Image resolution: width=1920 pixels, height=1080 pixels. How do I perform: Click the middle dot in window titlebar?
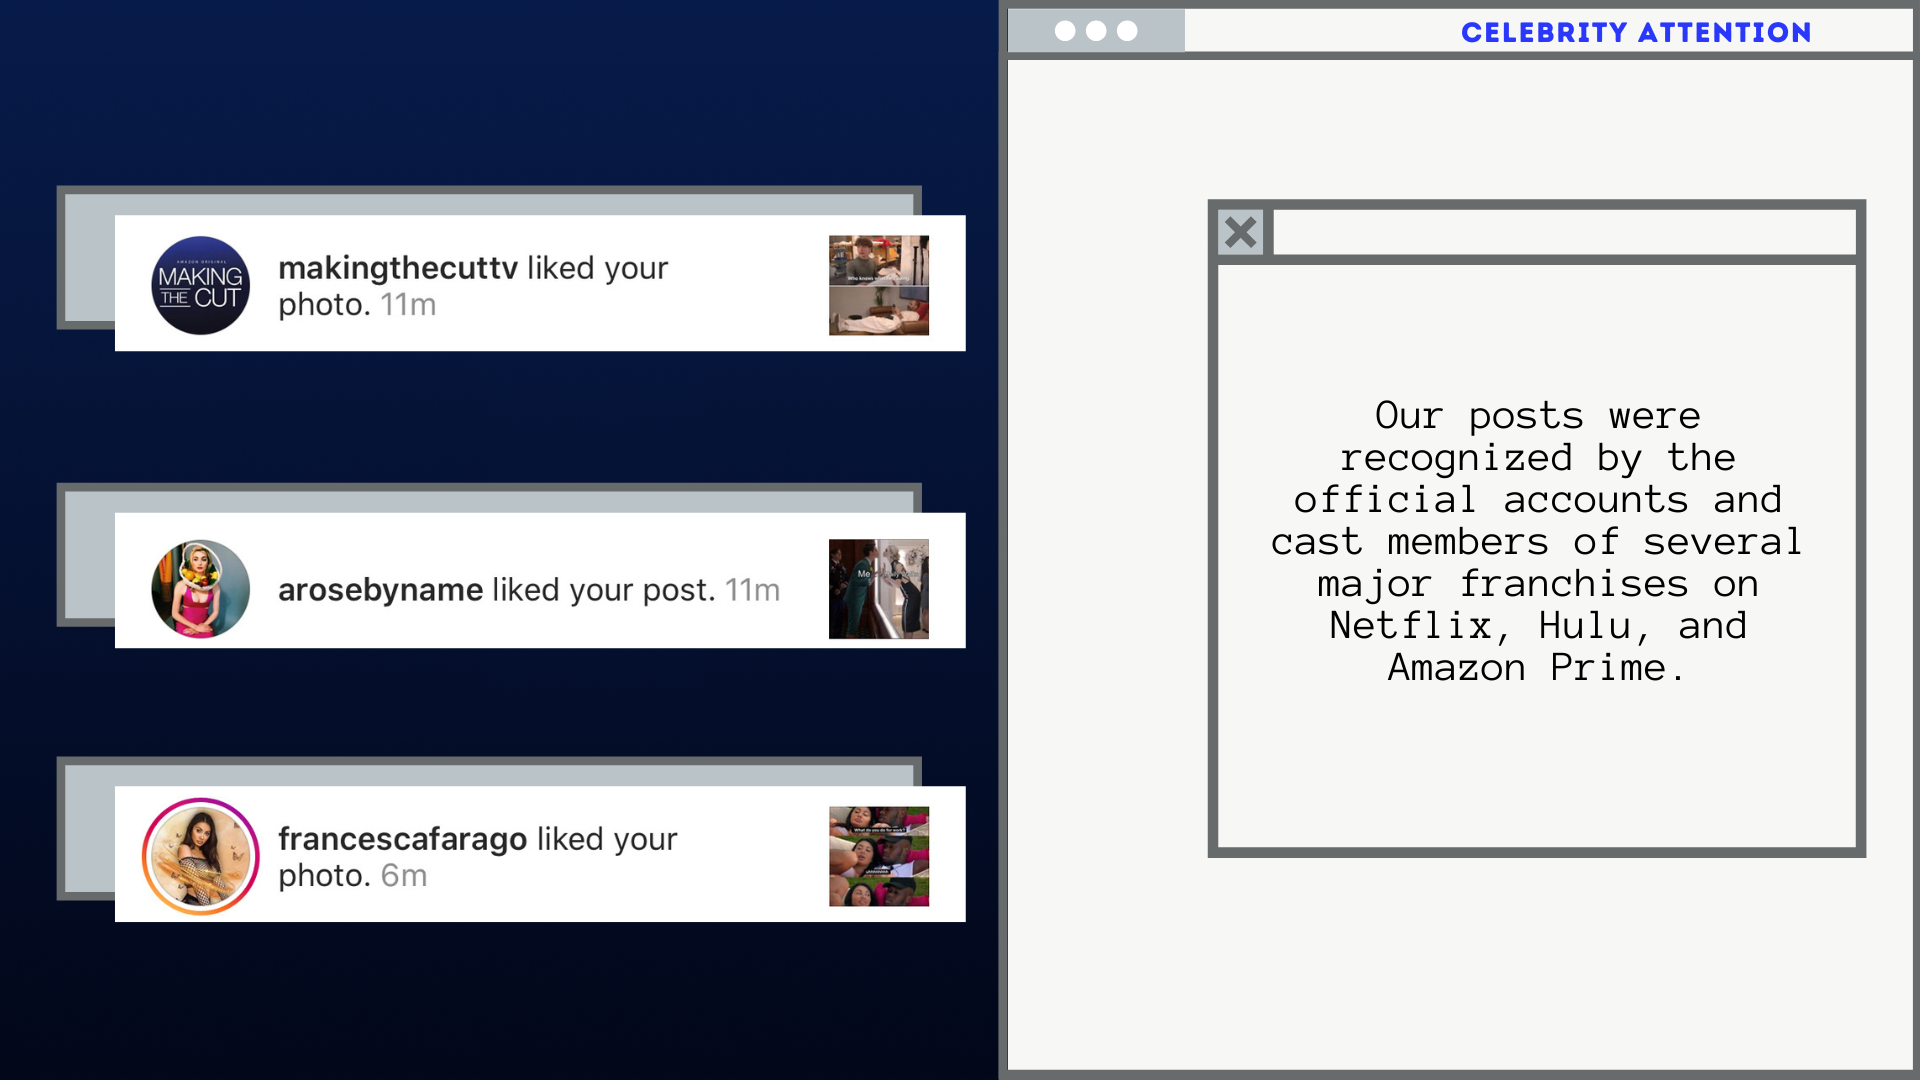coord(1096,31)
